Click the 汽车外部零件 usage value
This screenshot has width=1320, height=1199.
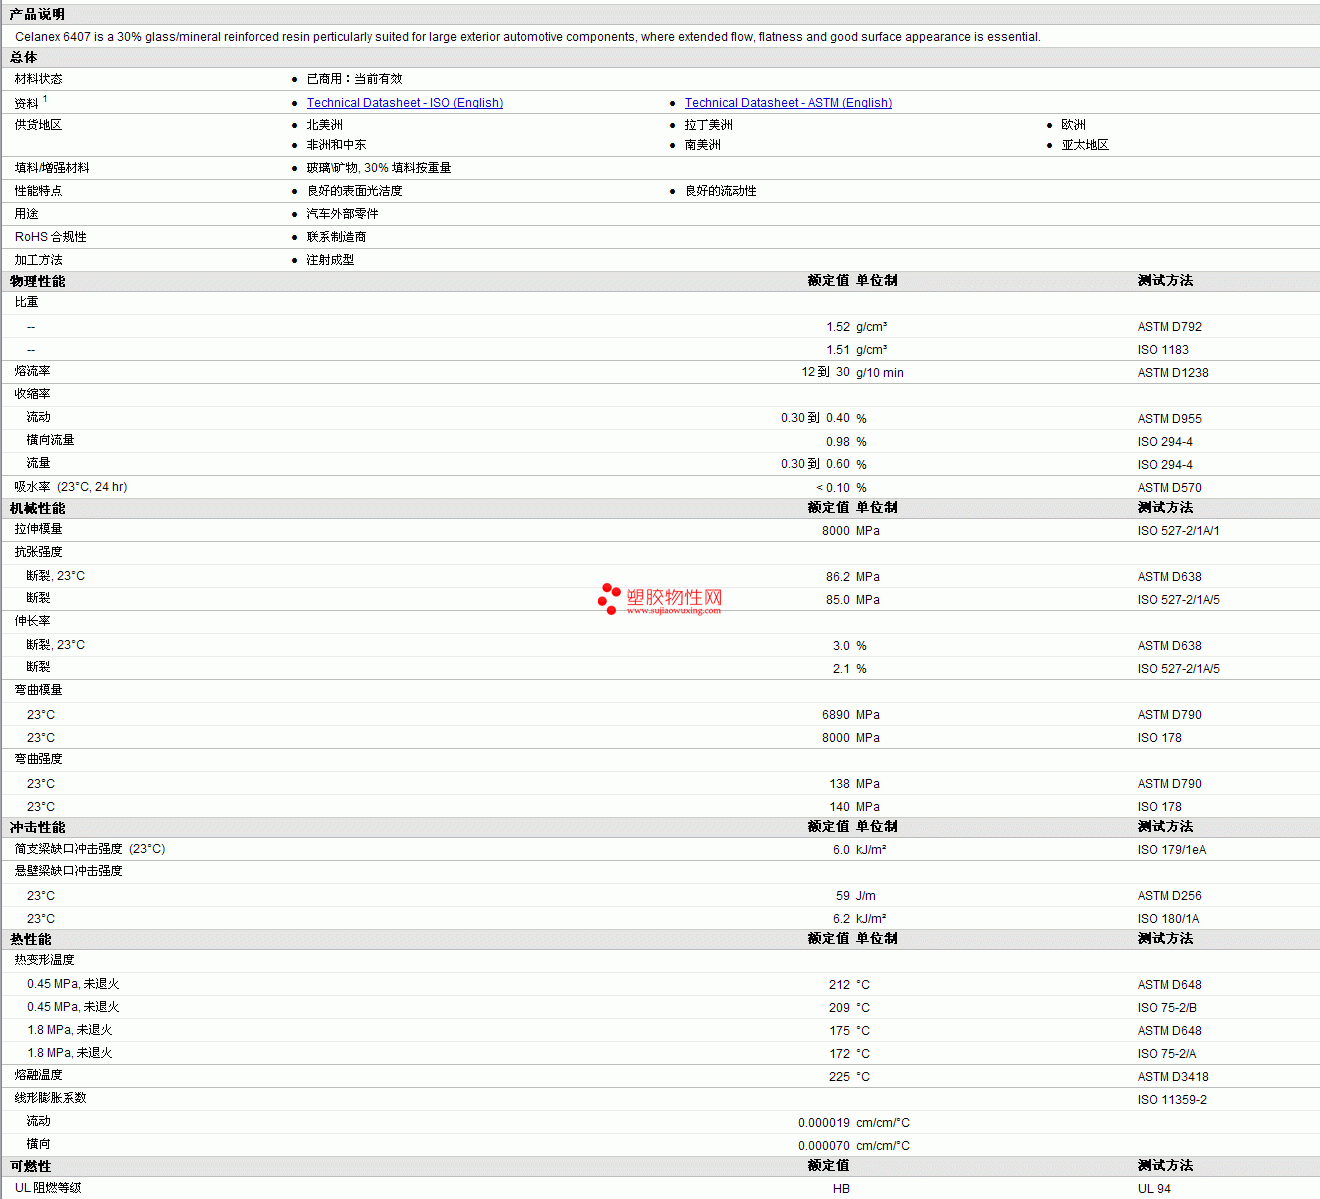click(x=343, y=214)
